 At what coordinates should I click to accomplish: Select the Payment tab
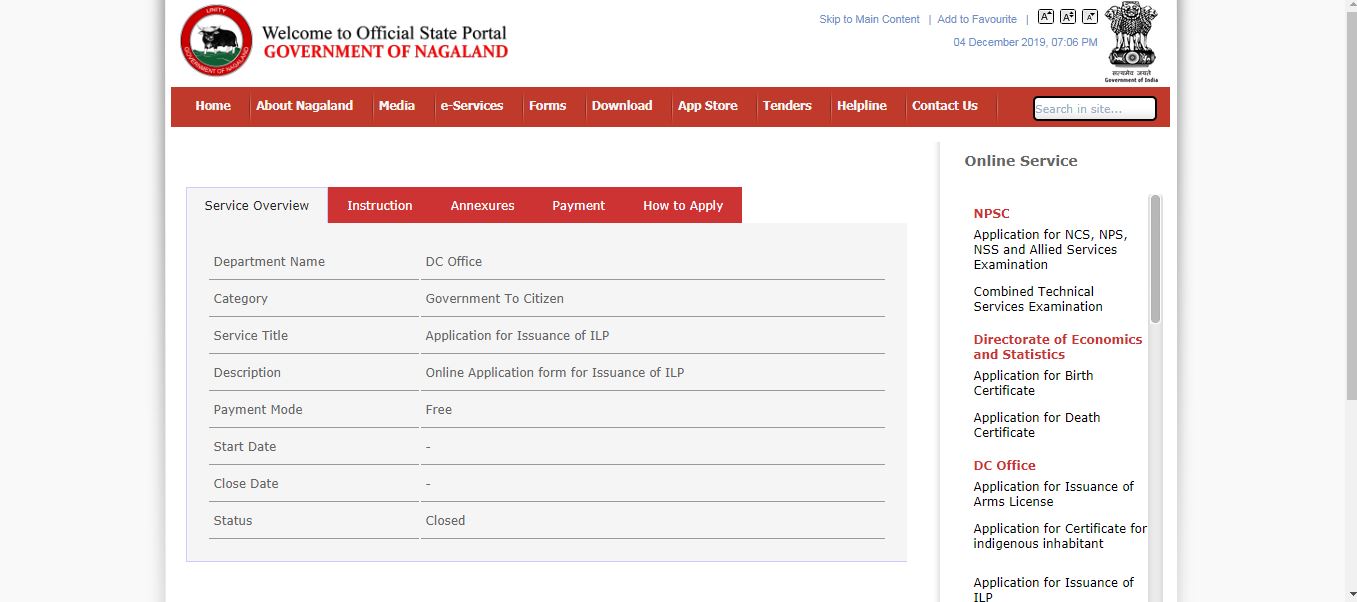click(x=578, y=206)
